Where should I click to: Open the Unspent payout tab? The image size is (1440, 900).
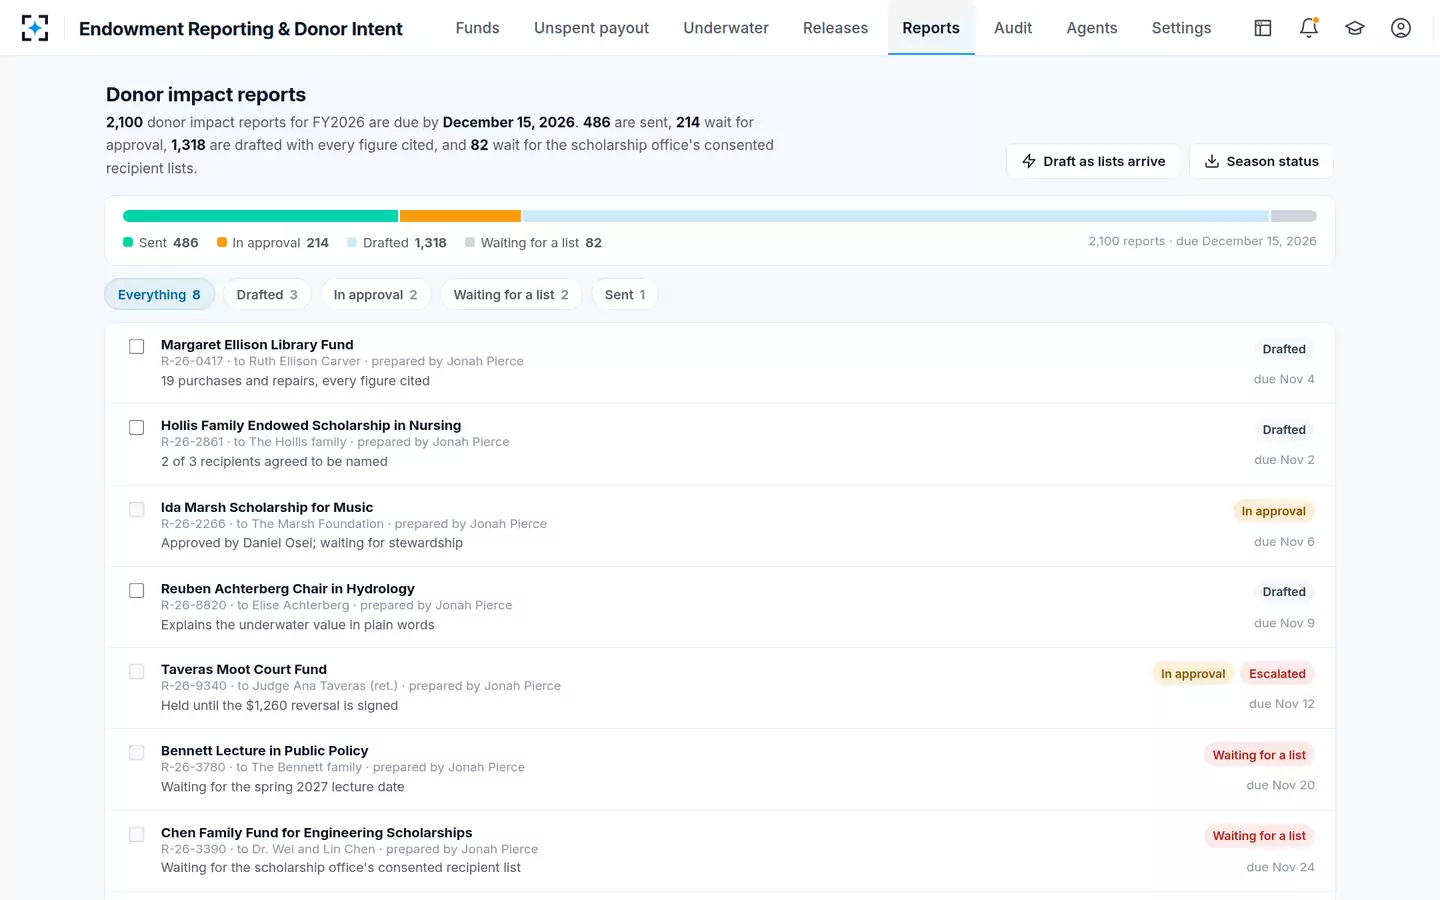591,28
